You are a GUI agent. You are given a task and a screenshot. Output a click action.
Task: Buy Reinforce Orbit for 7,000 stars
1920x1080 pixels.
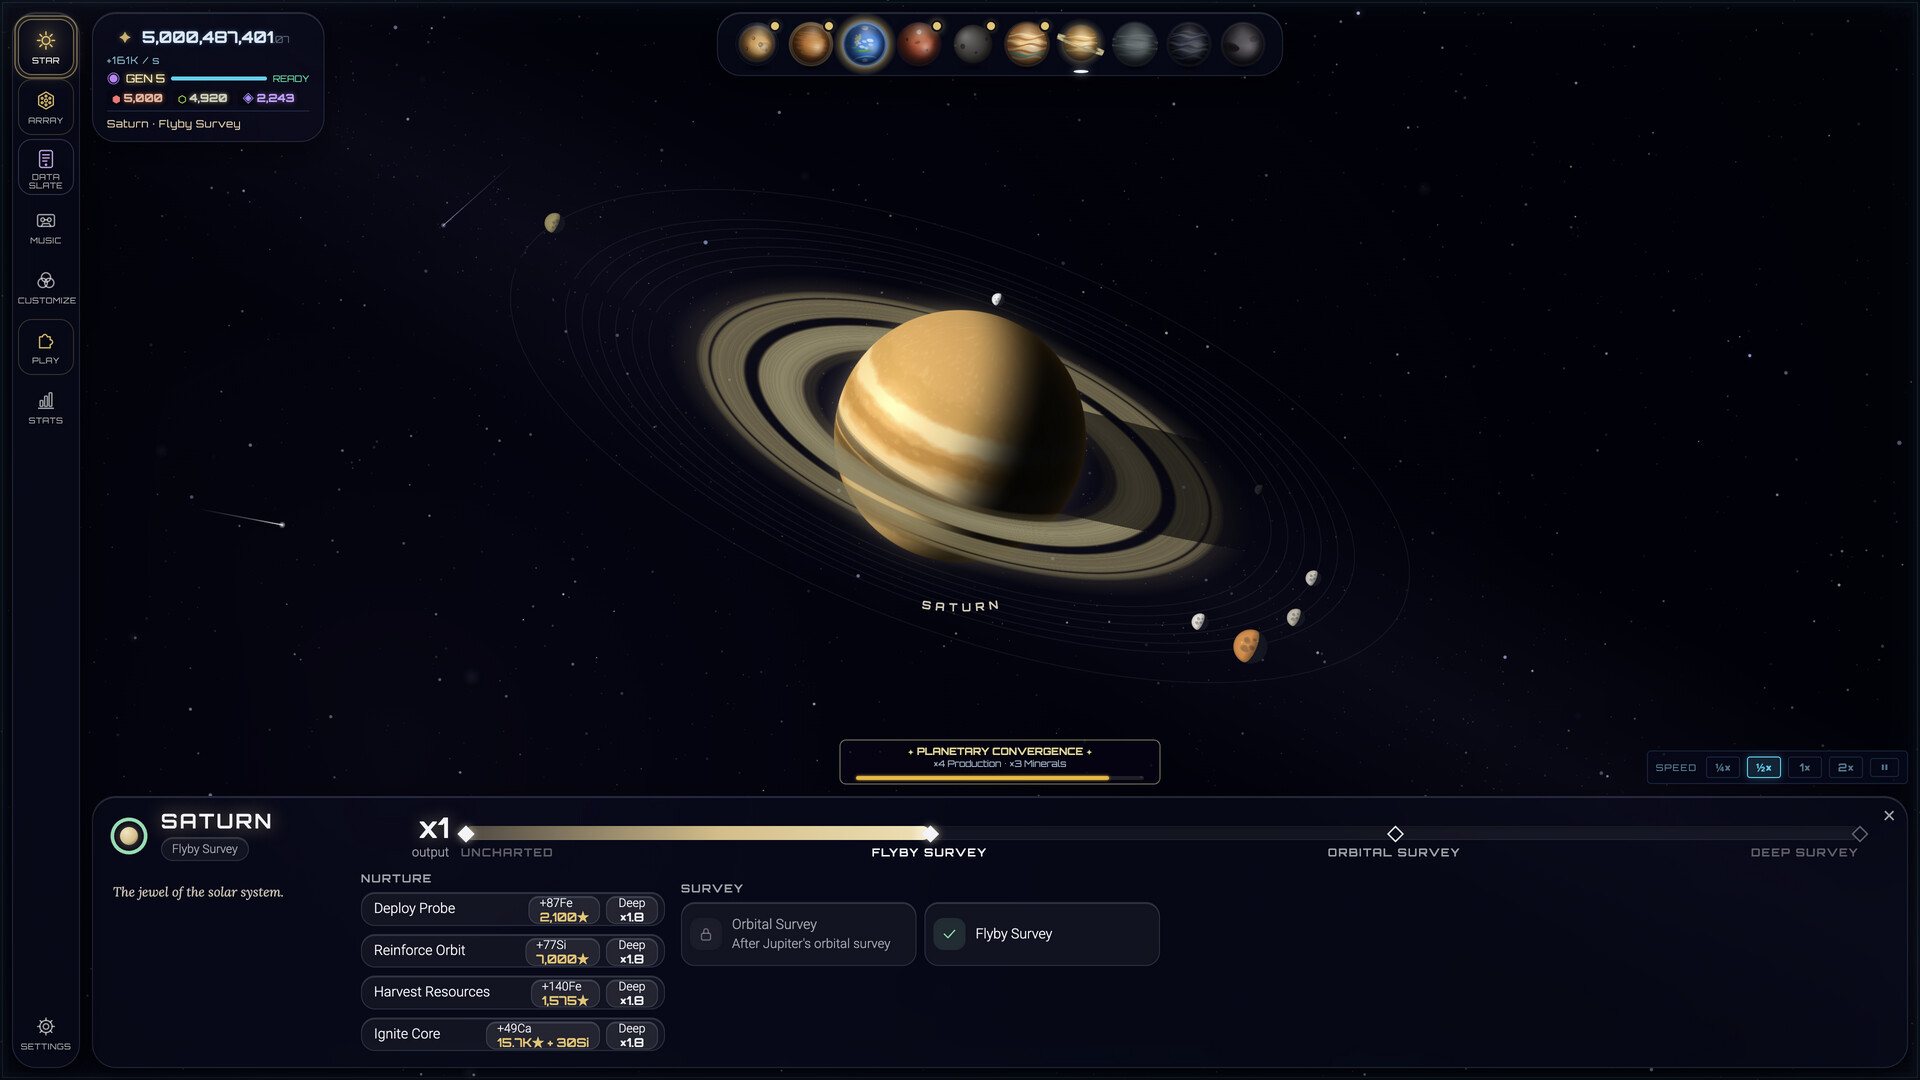coord(563,952)
